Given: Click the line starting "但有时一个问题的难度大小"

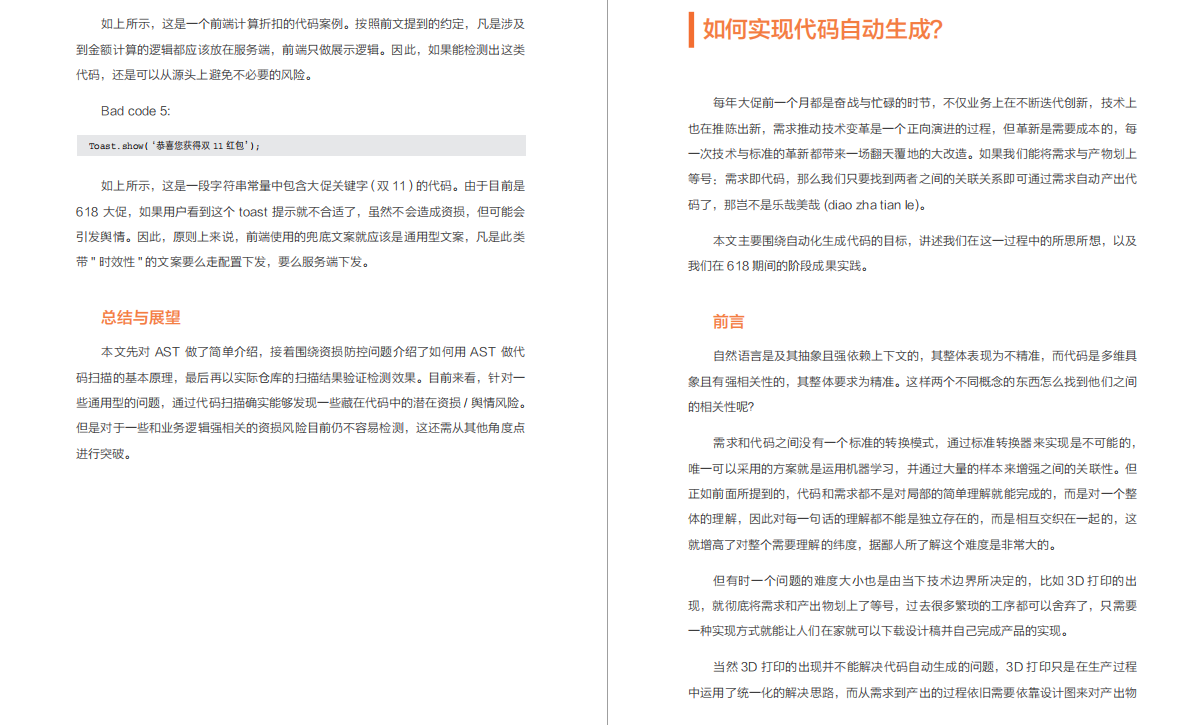Looking at the screenshot, I should (x=924, y=581).
